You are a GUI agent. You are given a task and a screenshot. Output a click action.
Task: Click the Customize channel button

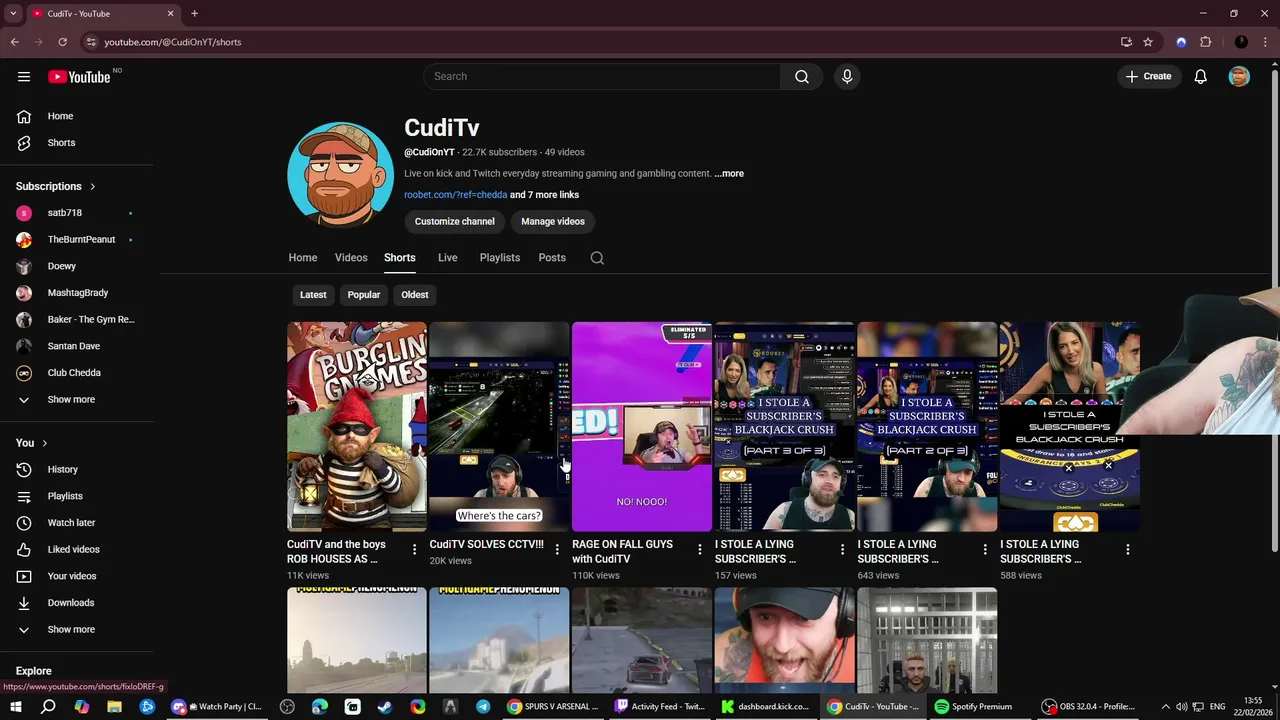coord(455,222)
